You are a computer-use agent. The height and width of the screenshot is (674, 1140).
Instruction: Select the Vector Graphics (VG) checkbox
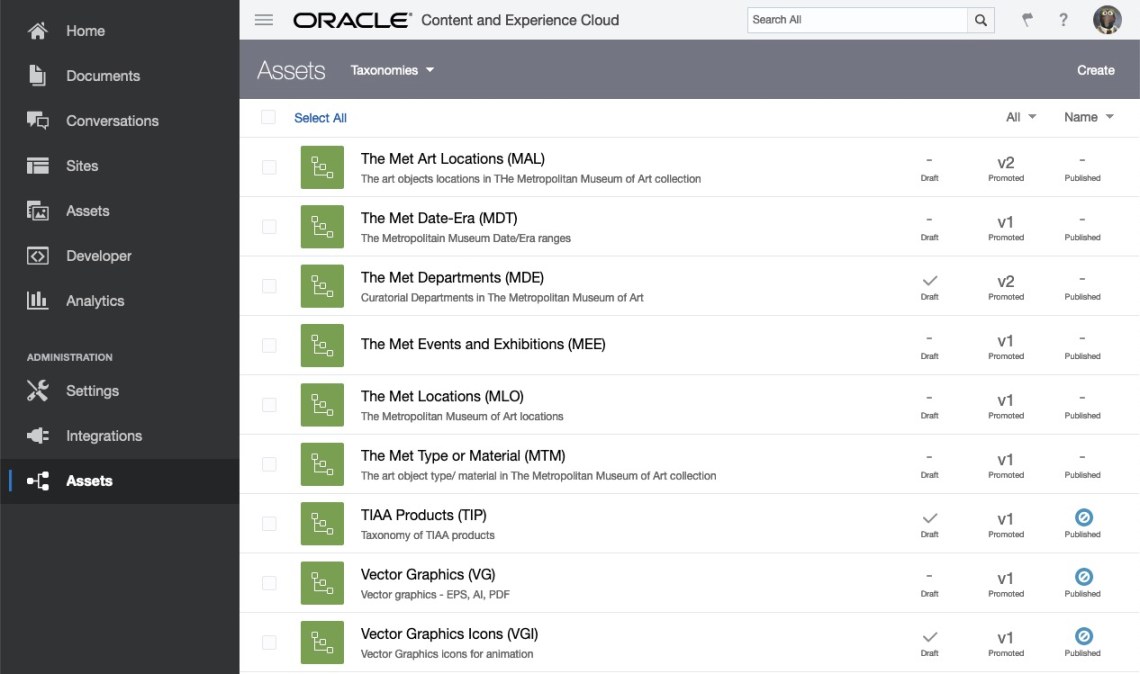269,583
